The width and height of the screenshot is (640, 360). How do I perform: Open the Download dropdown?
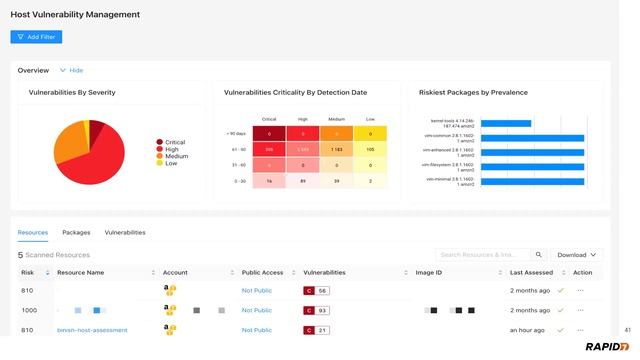click(576, 255)
